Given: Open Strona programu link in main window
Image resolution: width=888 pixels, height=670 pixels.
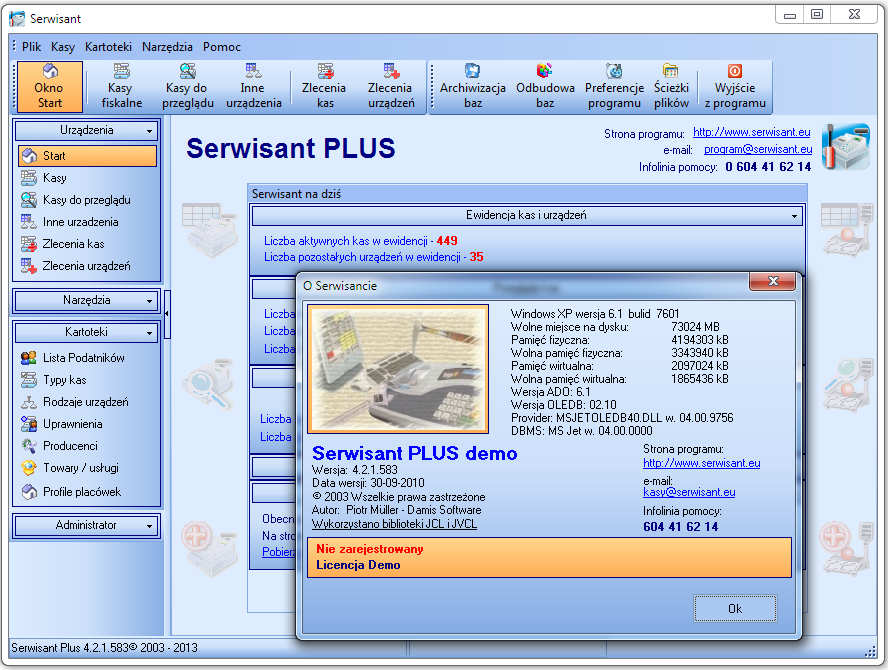Looking at the screenshot, I should [x=752, y=132].
